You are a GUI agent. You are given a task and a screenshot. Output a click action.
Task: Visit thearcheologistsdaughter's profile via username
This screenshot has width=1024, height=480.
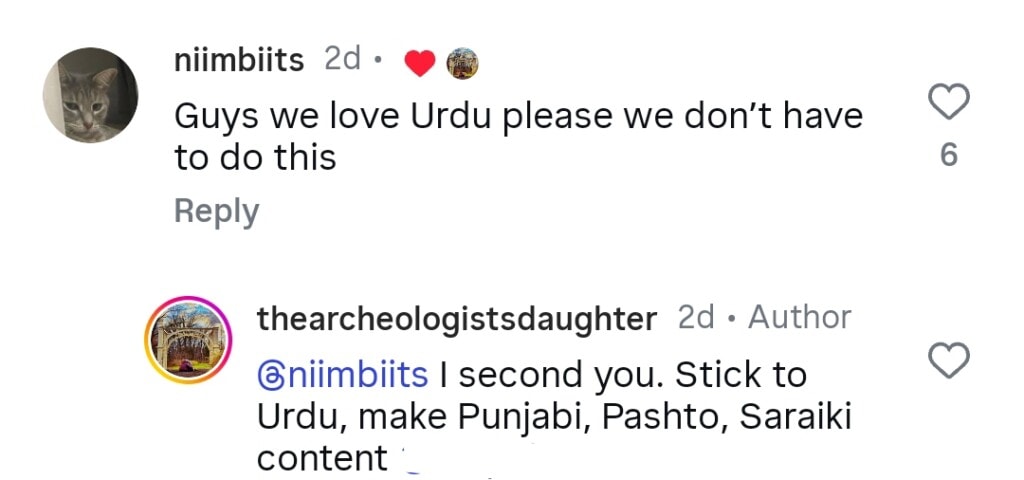pos(457,319)
